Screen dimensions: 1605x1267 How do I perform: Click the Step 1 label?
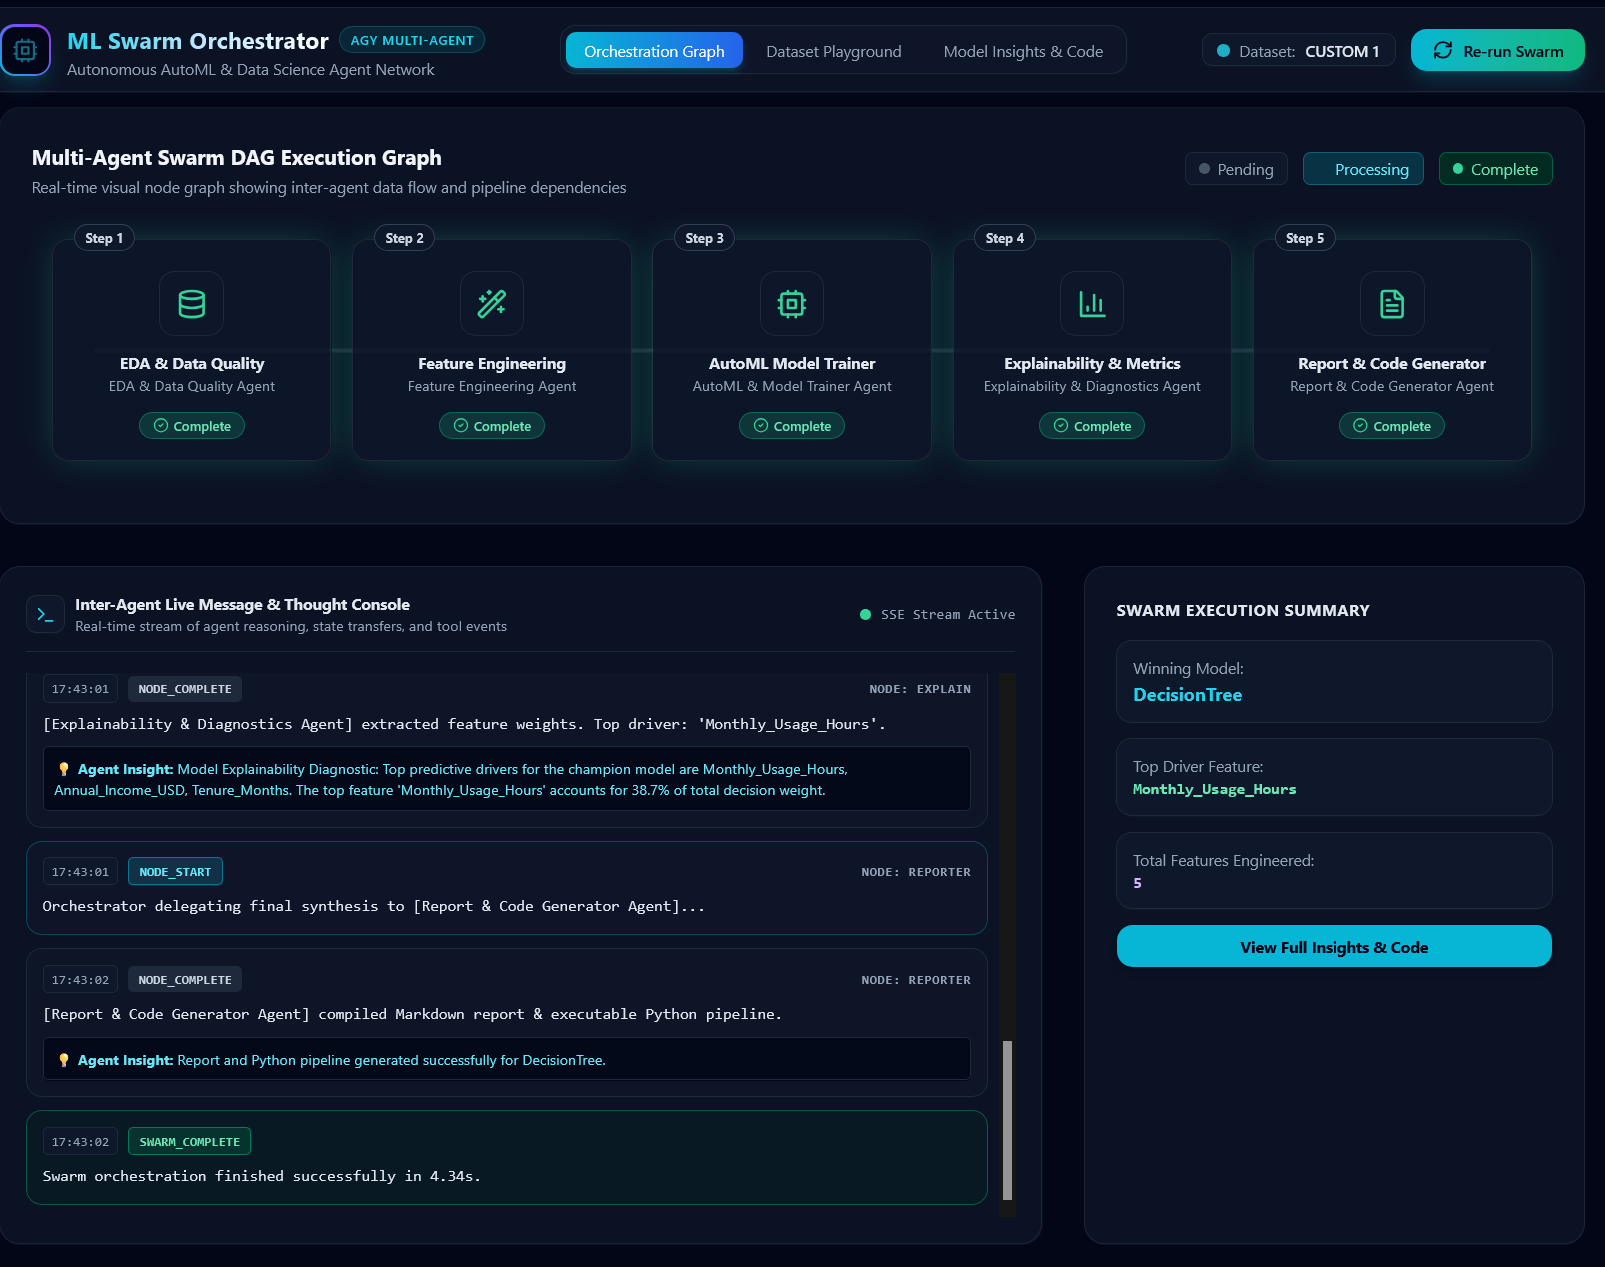(x=104, y=238)
